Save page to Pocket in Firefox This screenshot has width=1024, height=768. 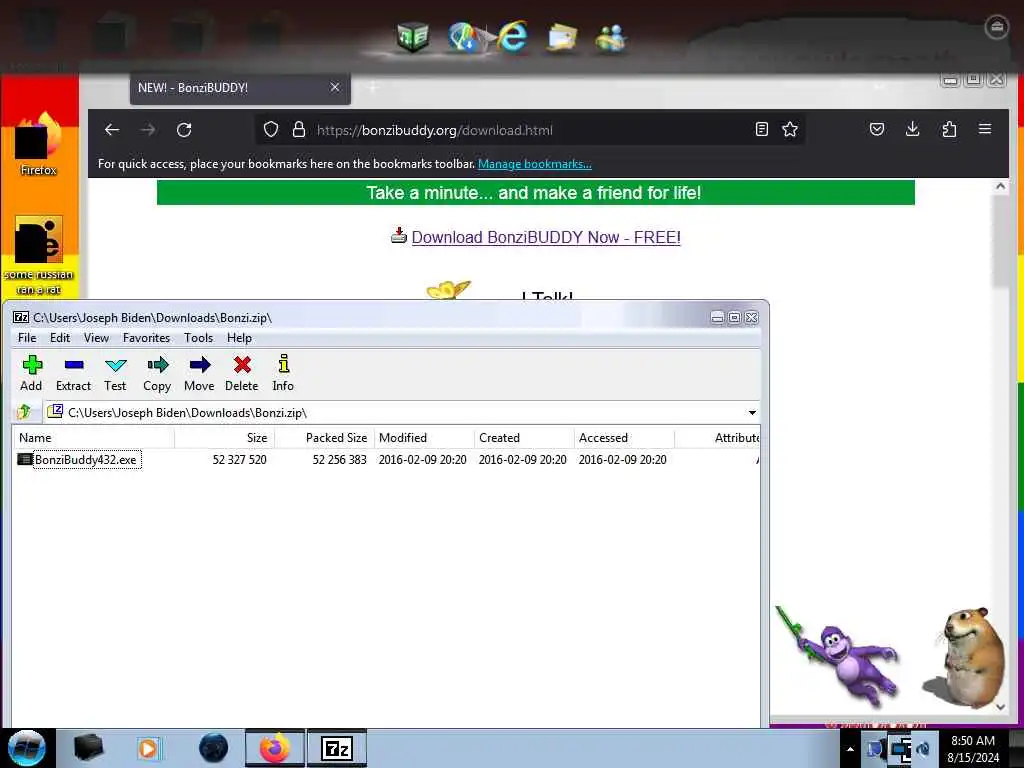click(876, 129)
